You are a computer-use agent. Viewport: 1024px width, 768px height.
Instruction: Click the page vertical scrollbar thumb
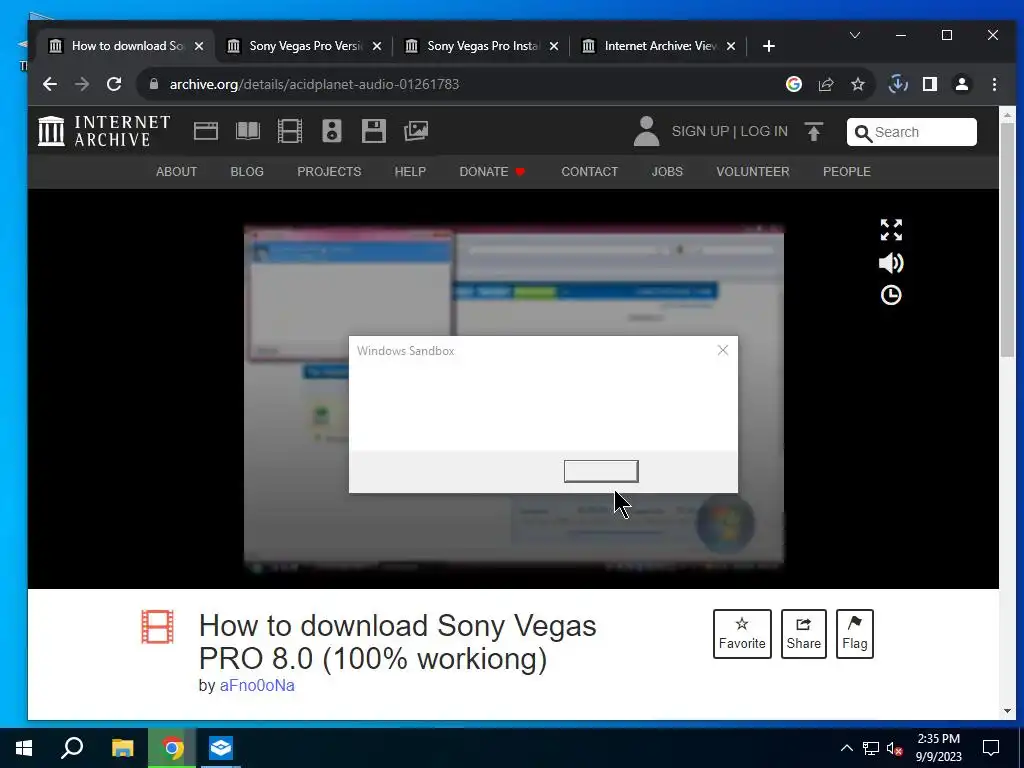coord(1007,239)
